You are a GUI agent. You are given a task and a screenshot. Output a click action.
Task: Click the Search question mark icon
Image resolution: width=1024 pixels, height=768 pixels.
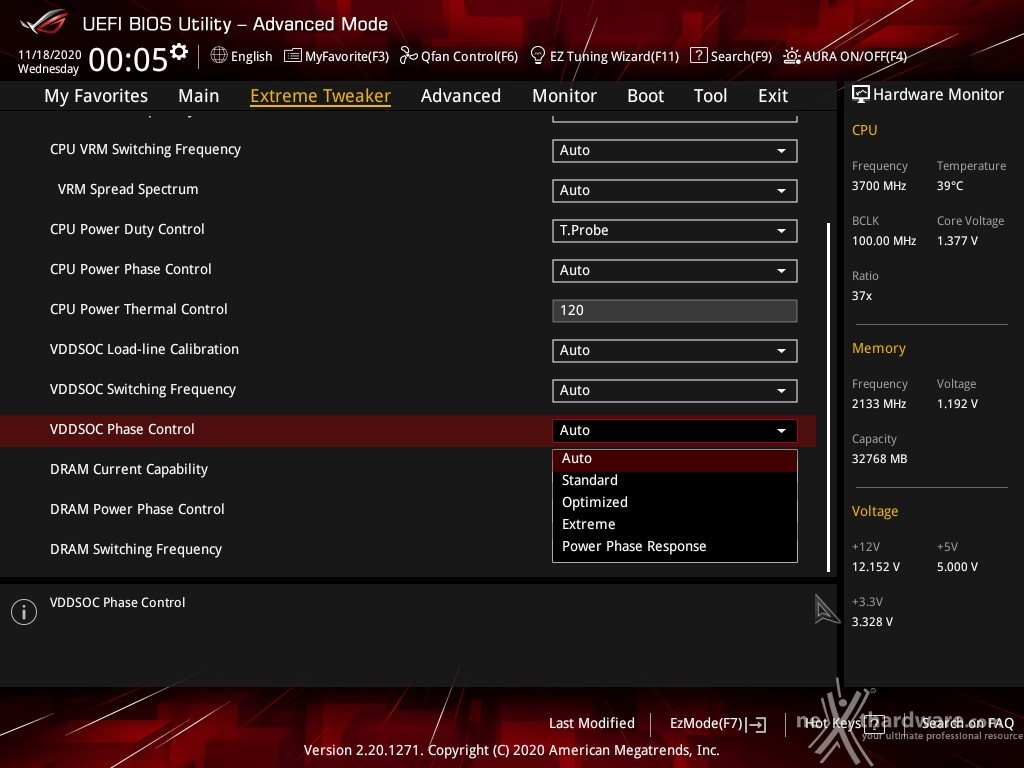coord(698,56)
